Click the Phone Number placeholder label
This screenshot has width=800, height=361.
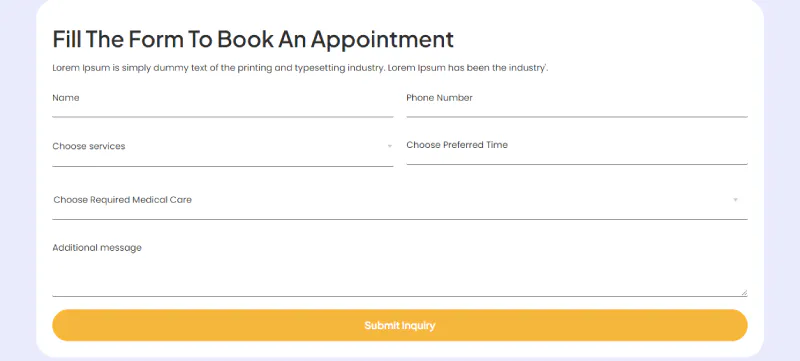click(x=439, y=98)
